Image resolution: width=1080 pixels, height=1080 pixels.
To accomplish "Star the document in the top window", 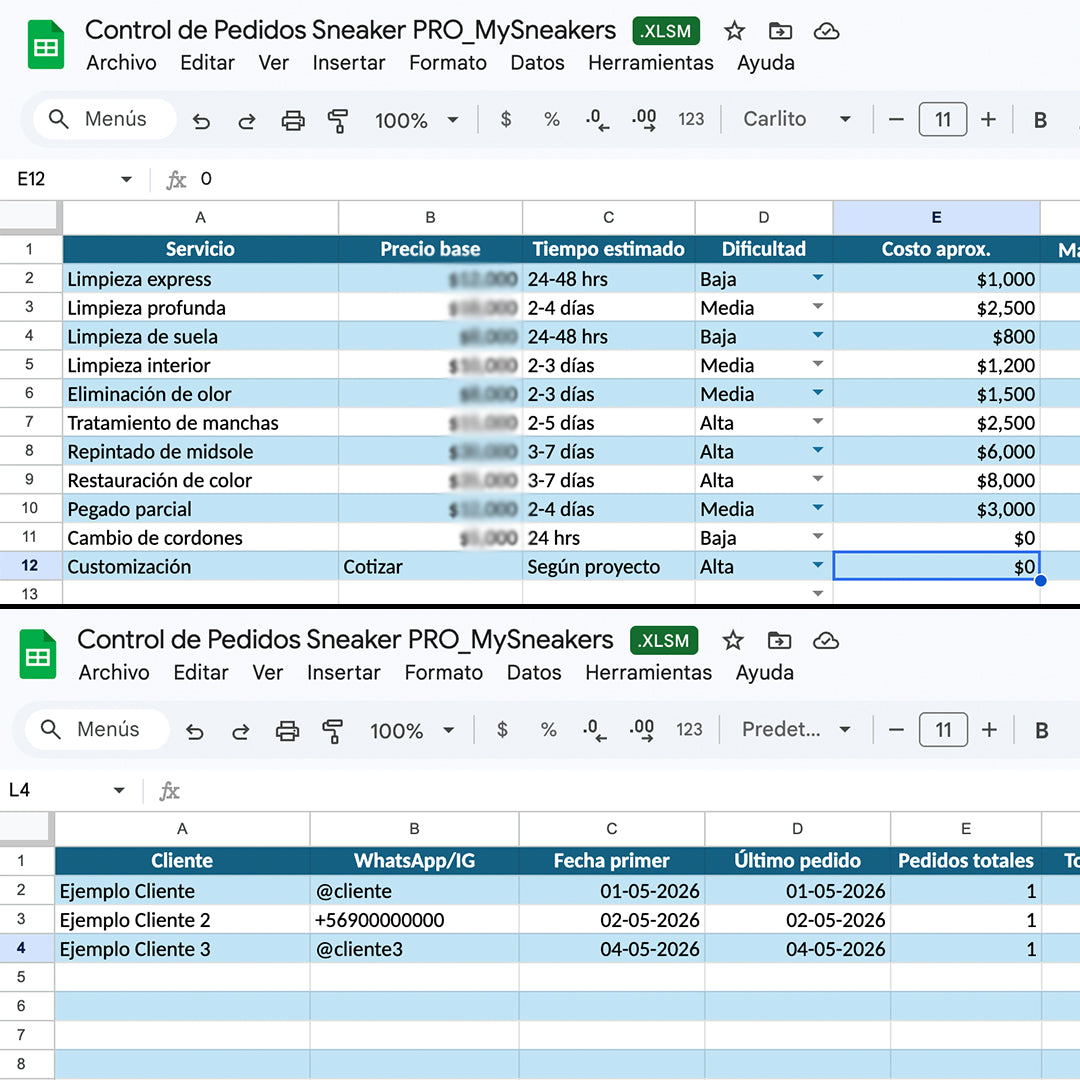I will pyautogui.click(x=734, y=31).
